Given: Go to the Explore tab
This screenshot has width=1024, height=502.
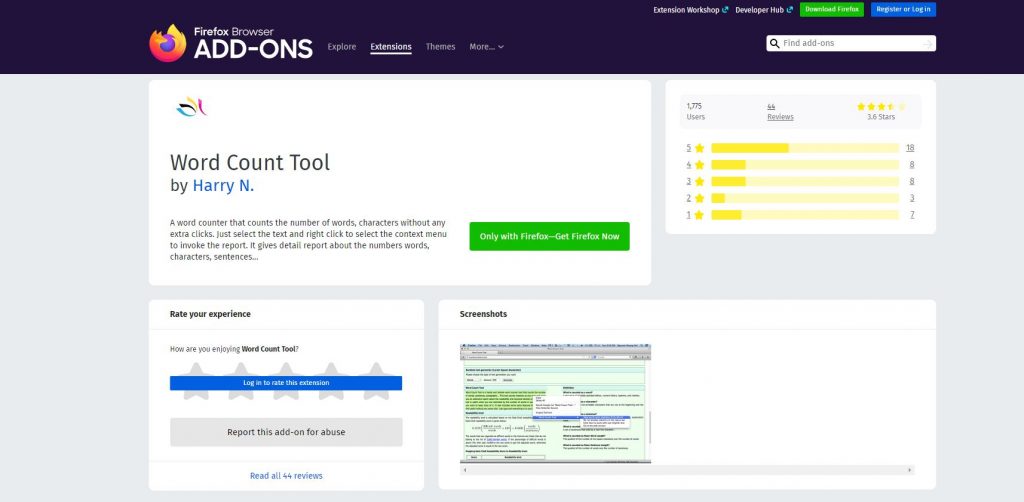Looking at the screenshot, I should (x=342, y=47).
